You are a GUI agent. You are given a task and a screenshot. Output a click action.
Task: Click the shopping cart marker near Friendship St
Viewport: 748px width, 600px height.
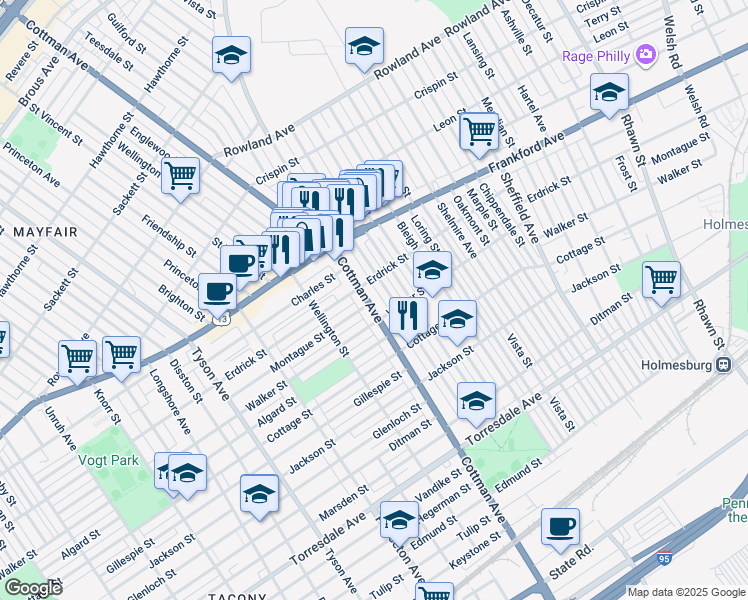click(180, 174)
